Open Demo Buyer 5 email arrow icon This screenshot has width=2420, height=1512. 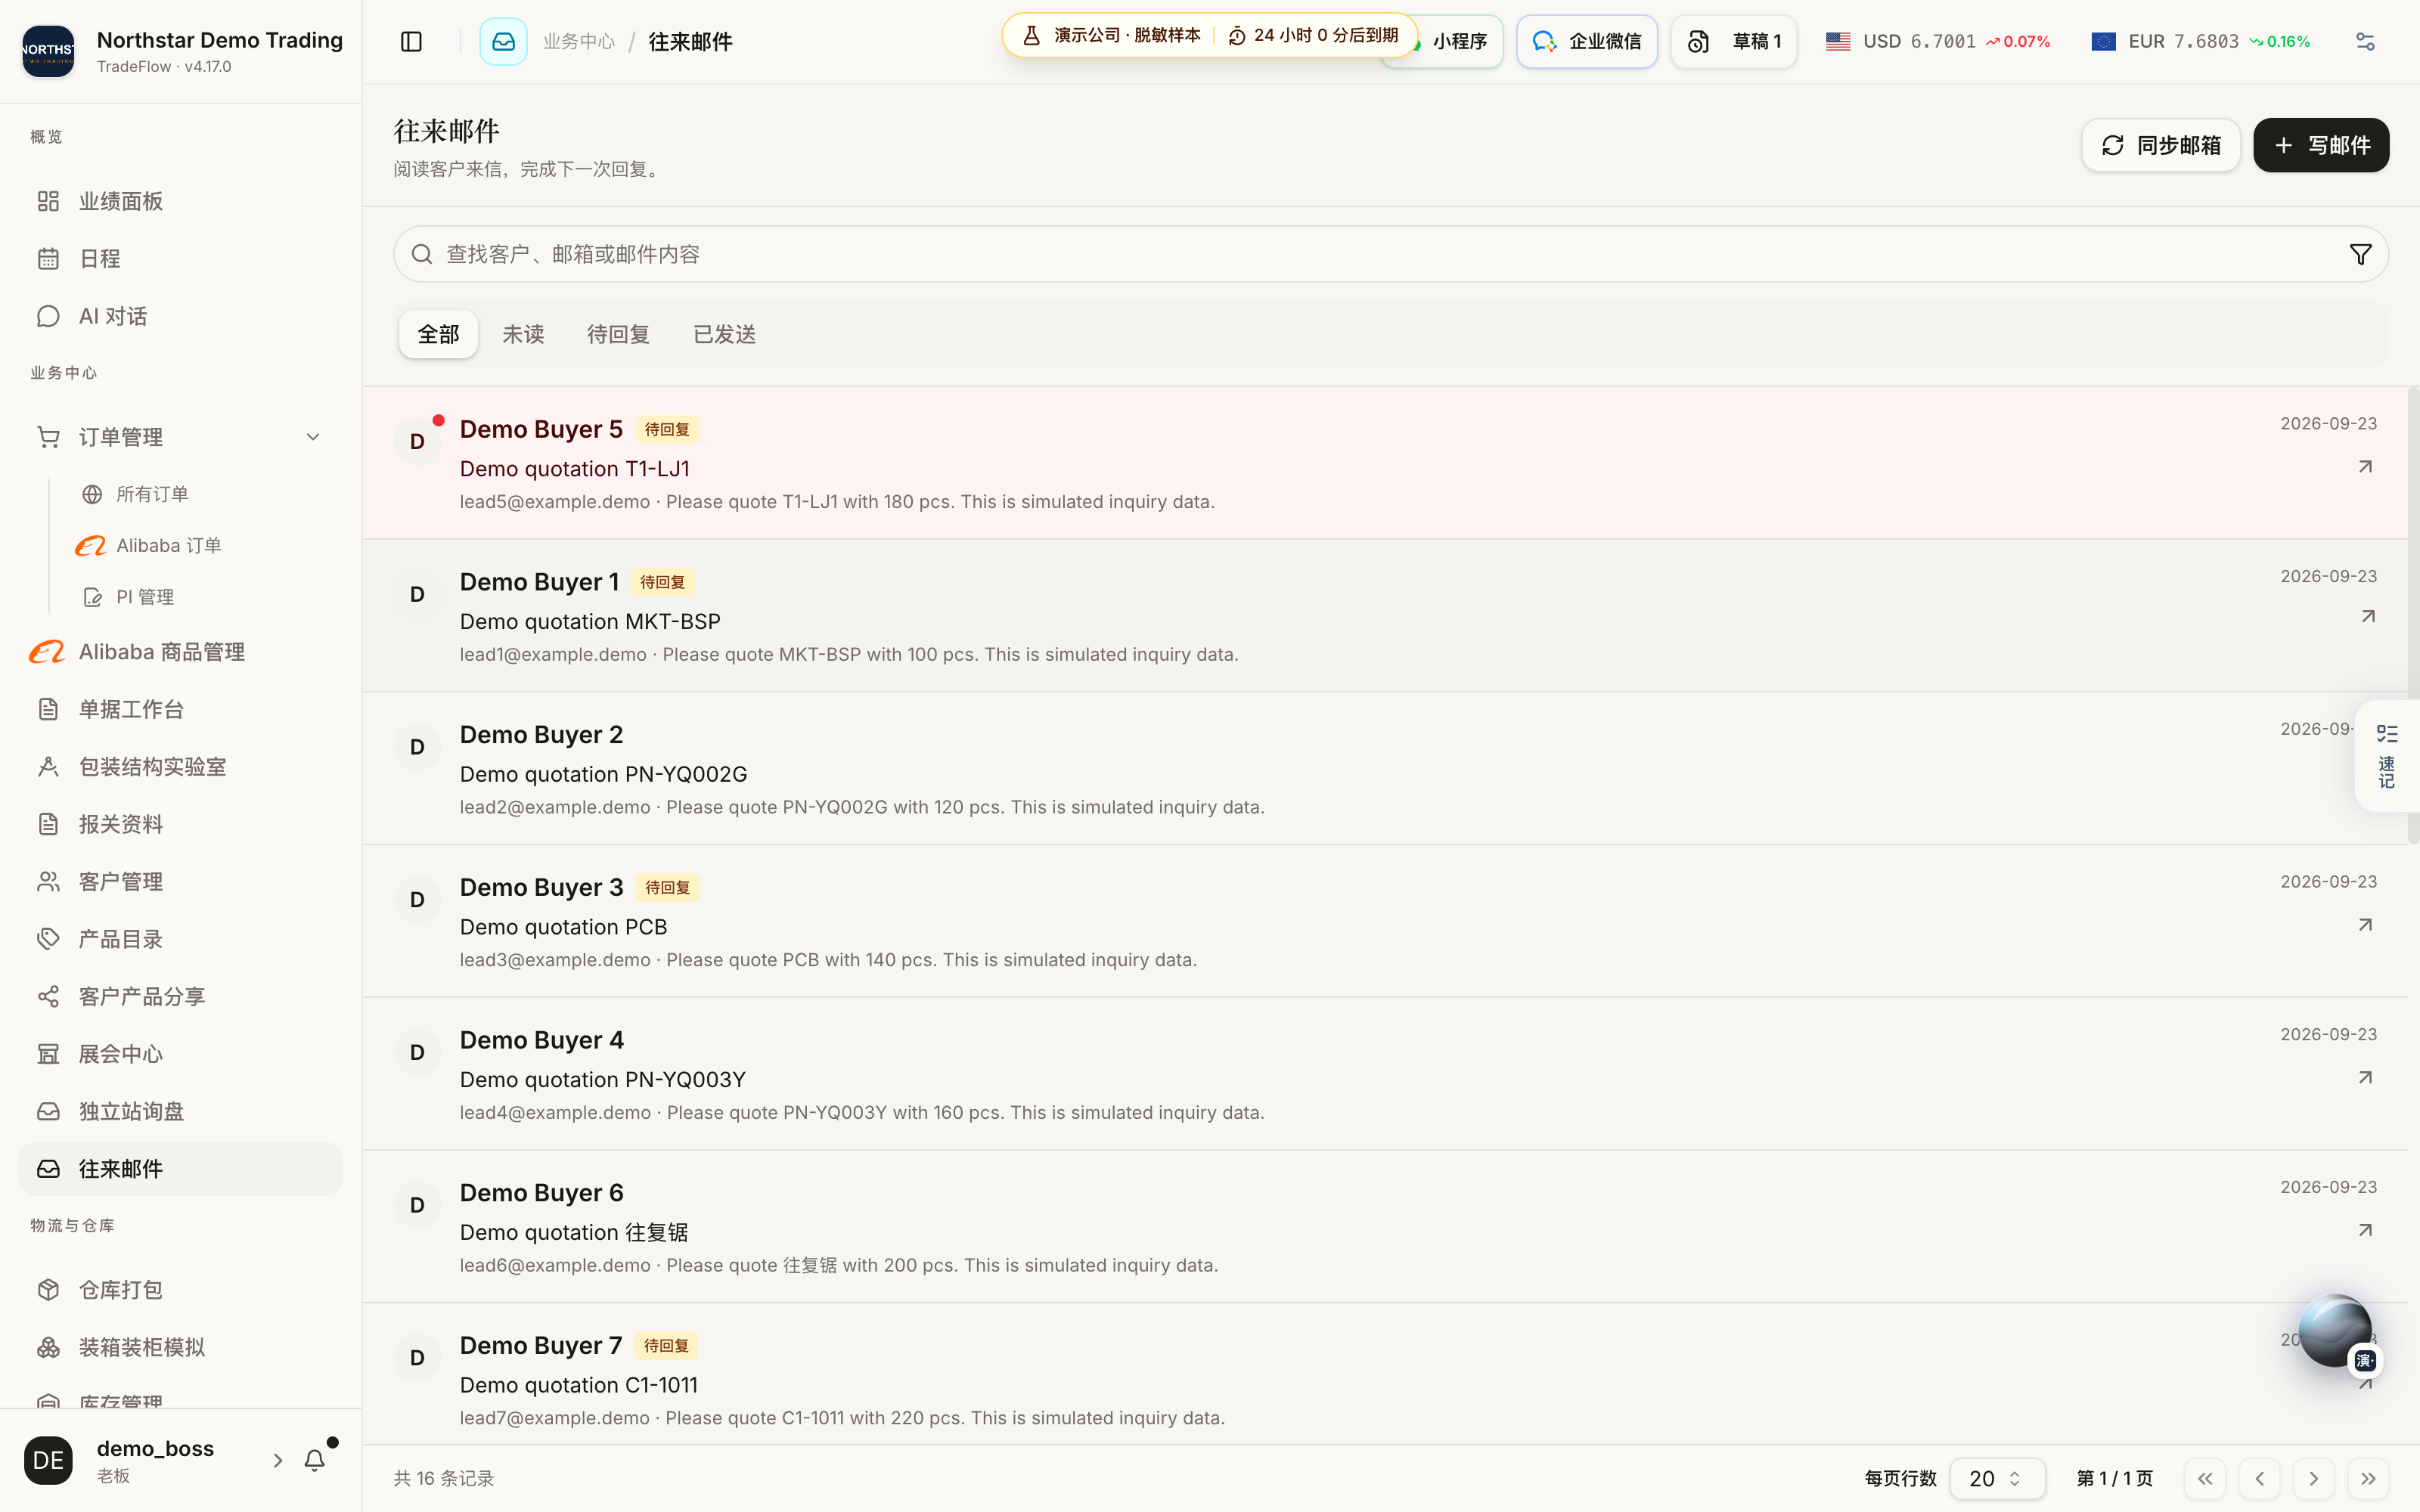pyautogui.click(x=2365, y=467)
